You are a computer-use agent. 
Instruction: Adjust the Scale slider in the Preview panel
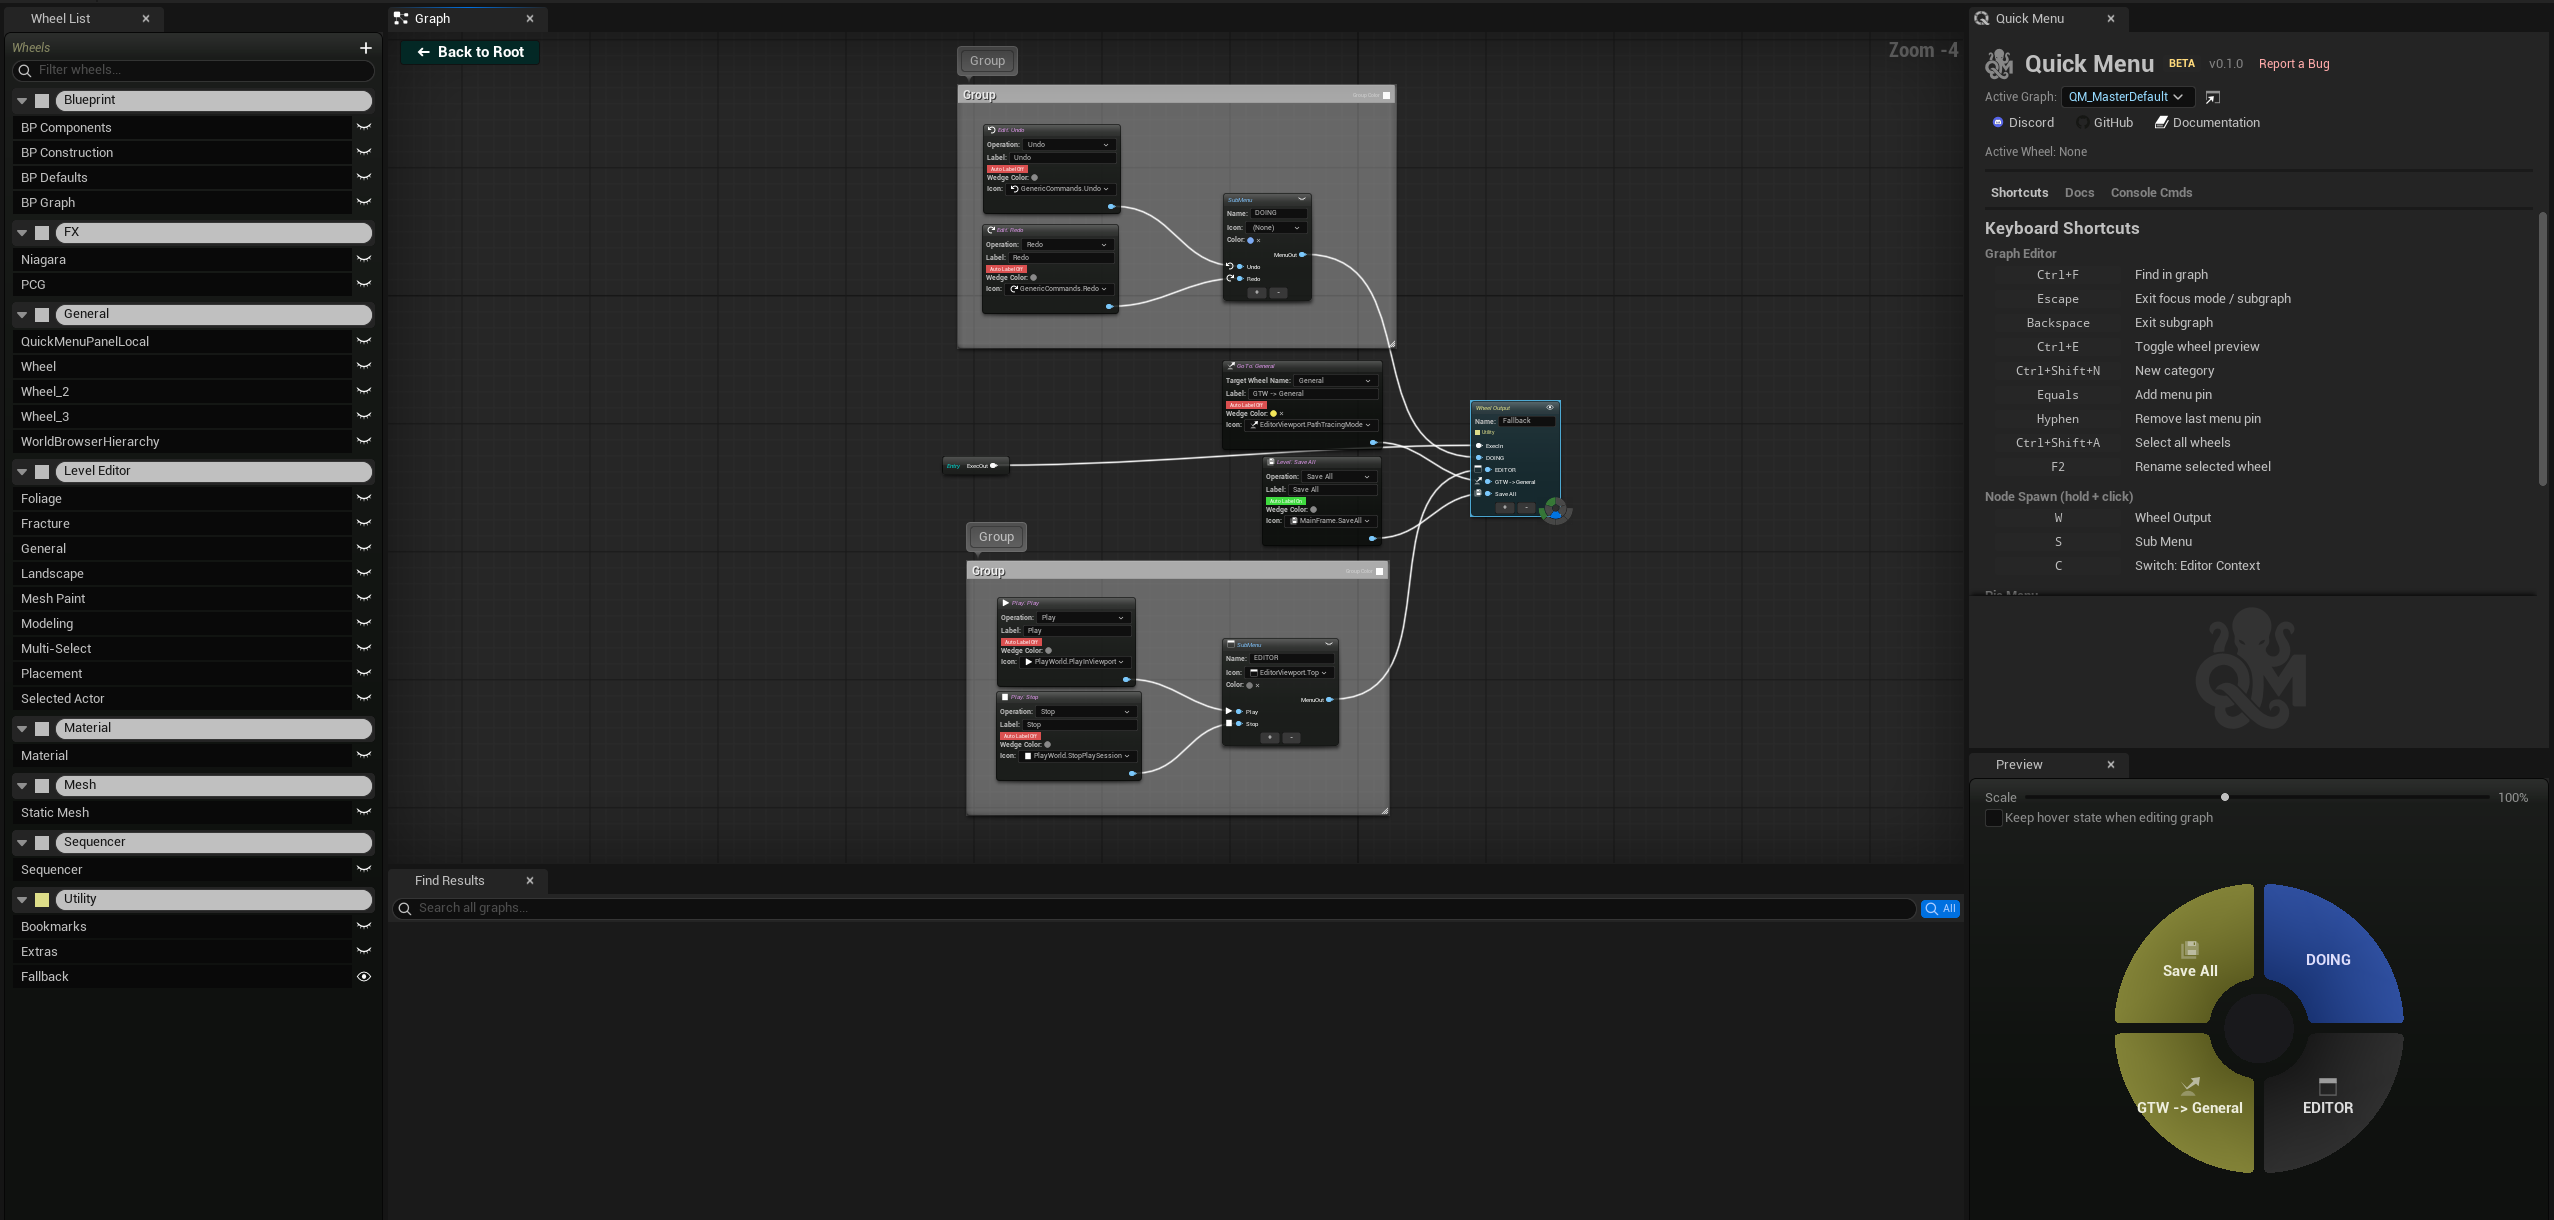point(2224,797)
